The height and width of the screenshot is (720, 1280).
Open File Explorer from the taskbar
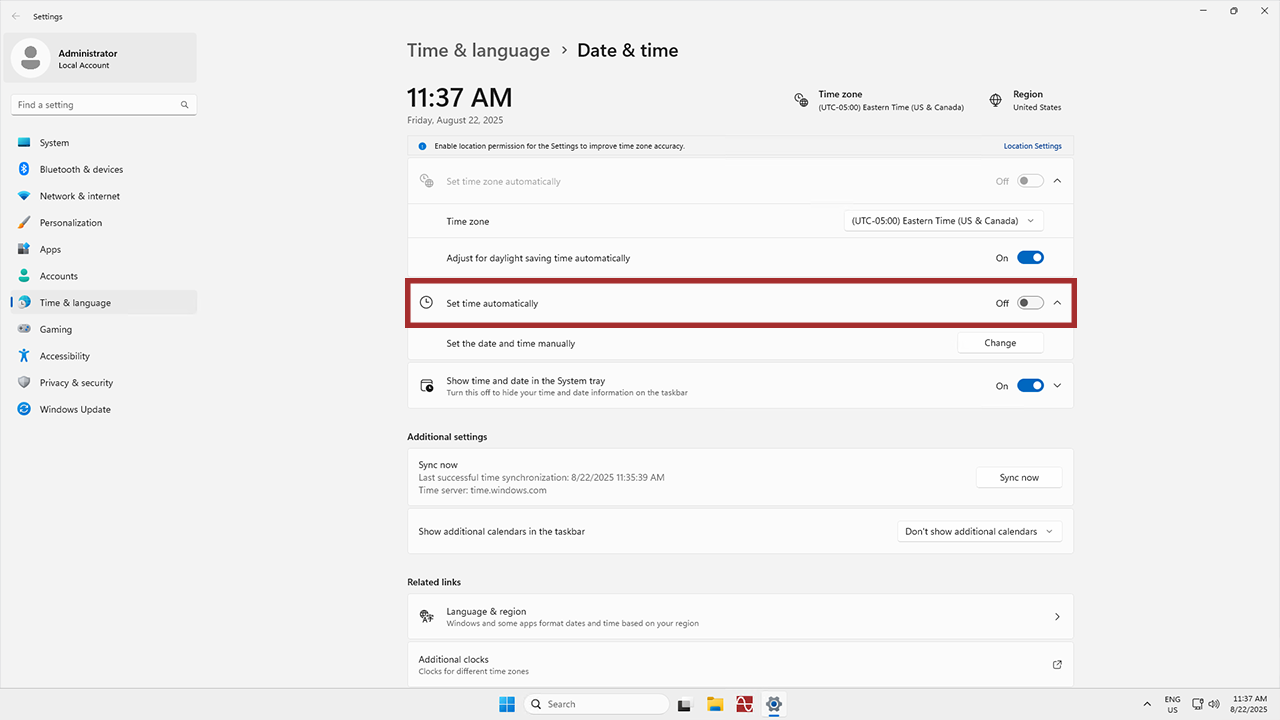(715, 704)
